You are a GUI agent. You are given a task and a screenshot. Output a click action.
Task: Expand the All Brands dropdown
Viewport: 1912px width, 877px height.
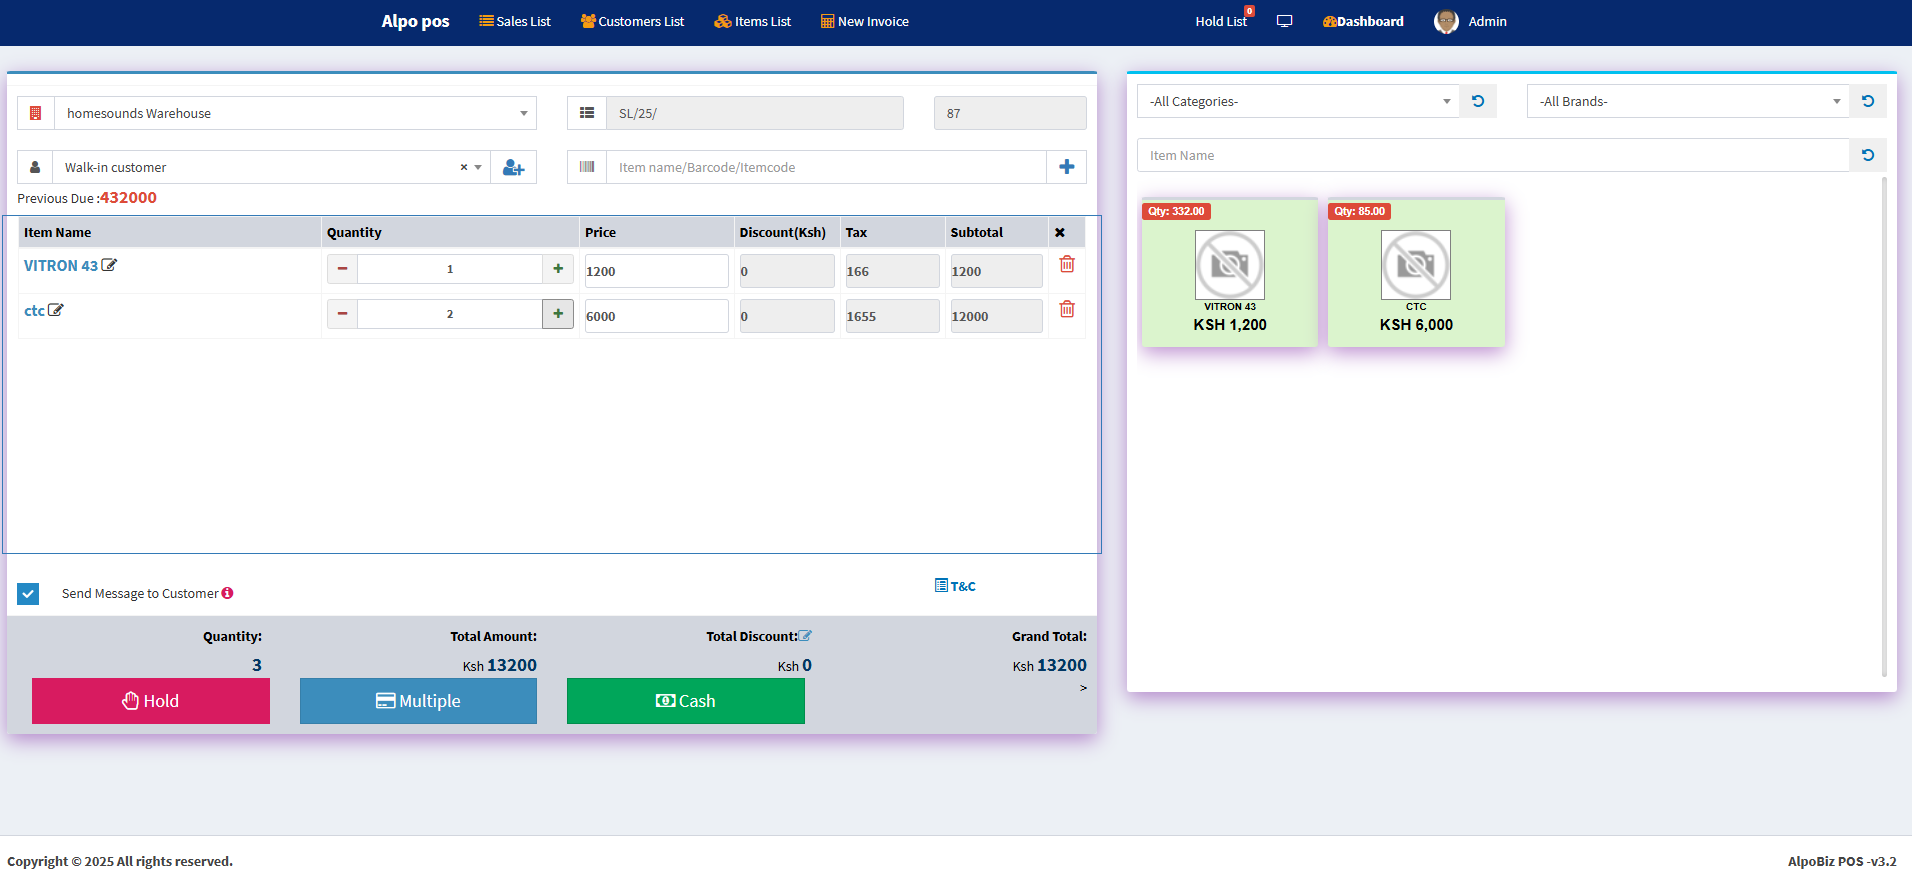coord(1687,102)
